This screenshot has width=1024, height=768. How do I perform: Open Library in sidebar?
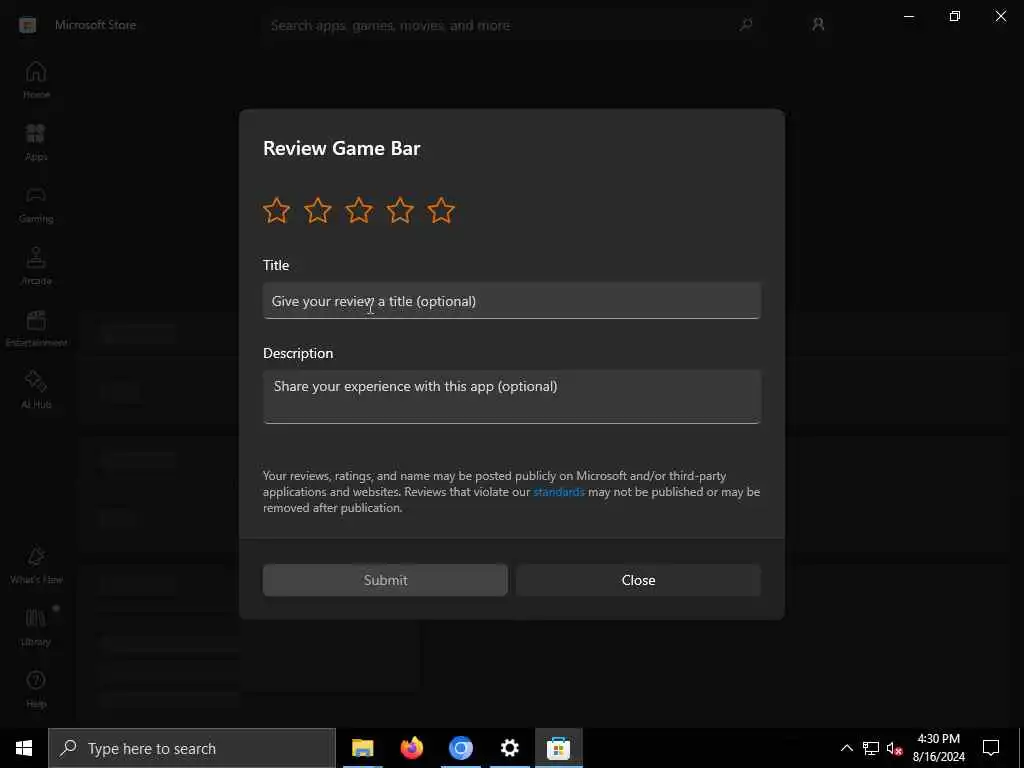click(36, 628)
